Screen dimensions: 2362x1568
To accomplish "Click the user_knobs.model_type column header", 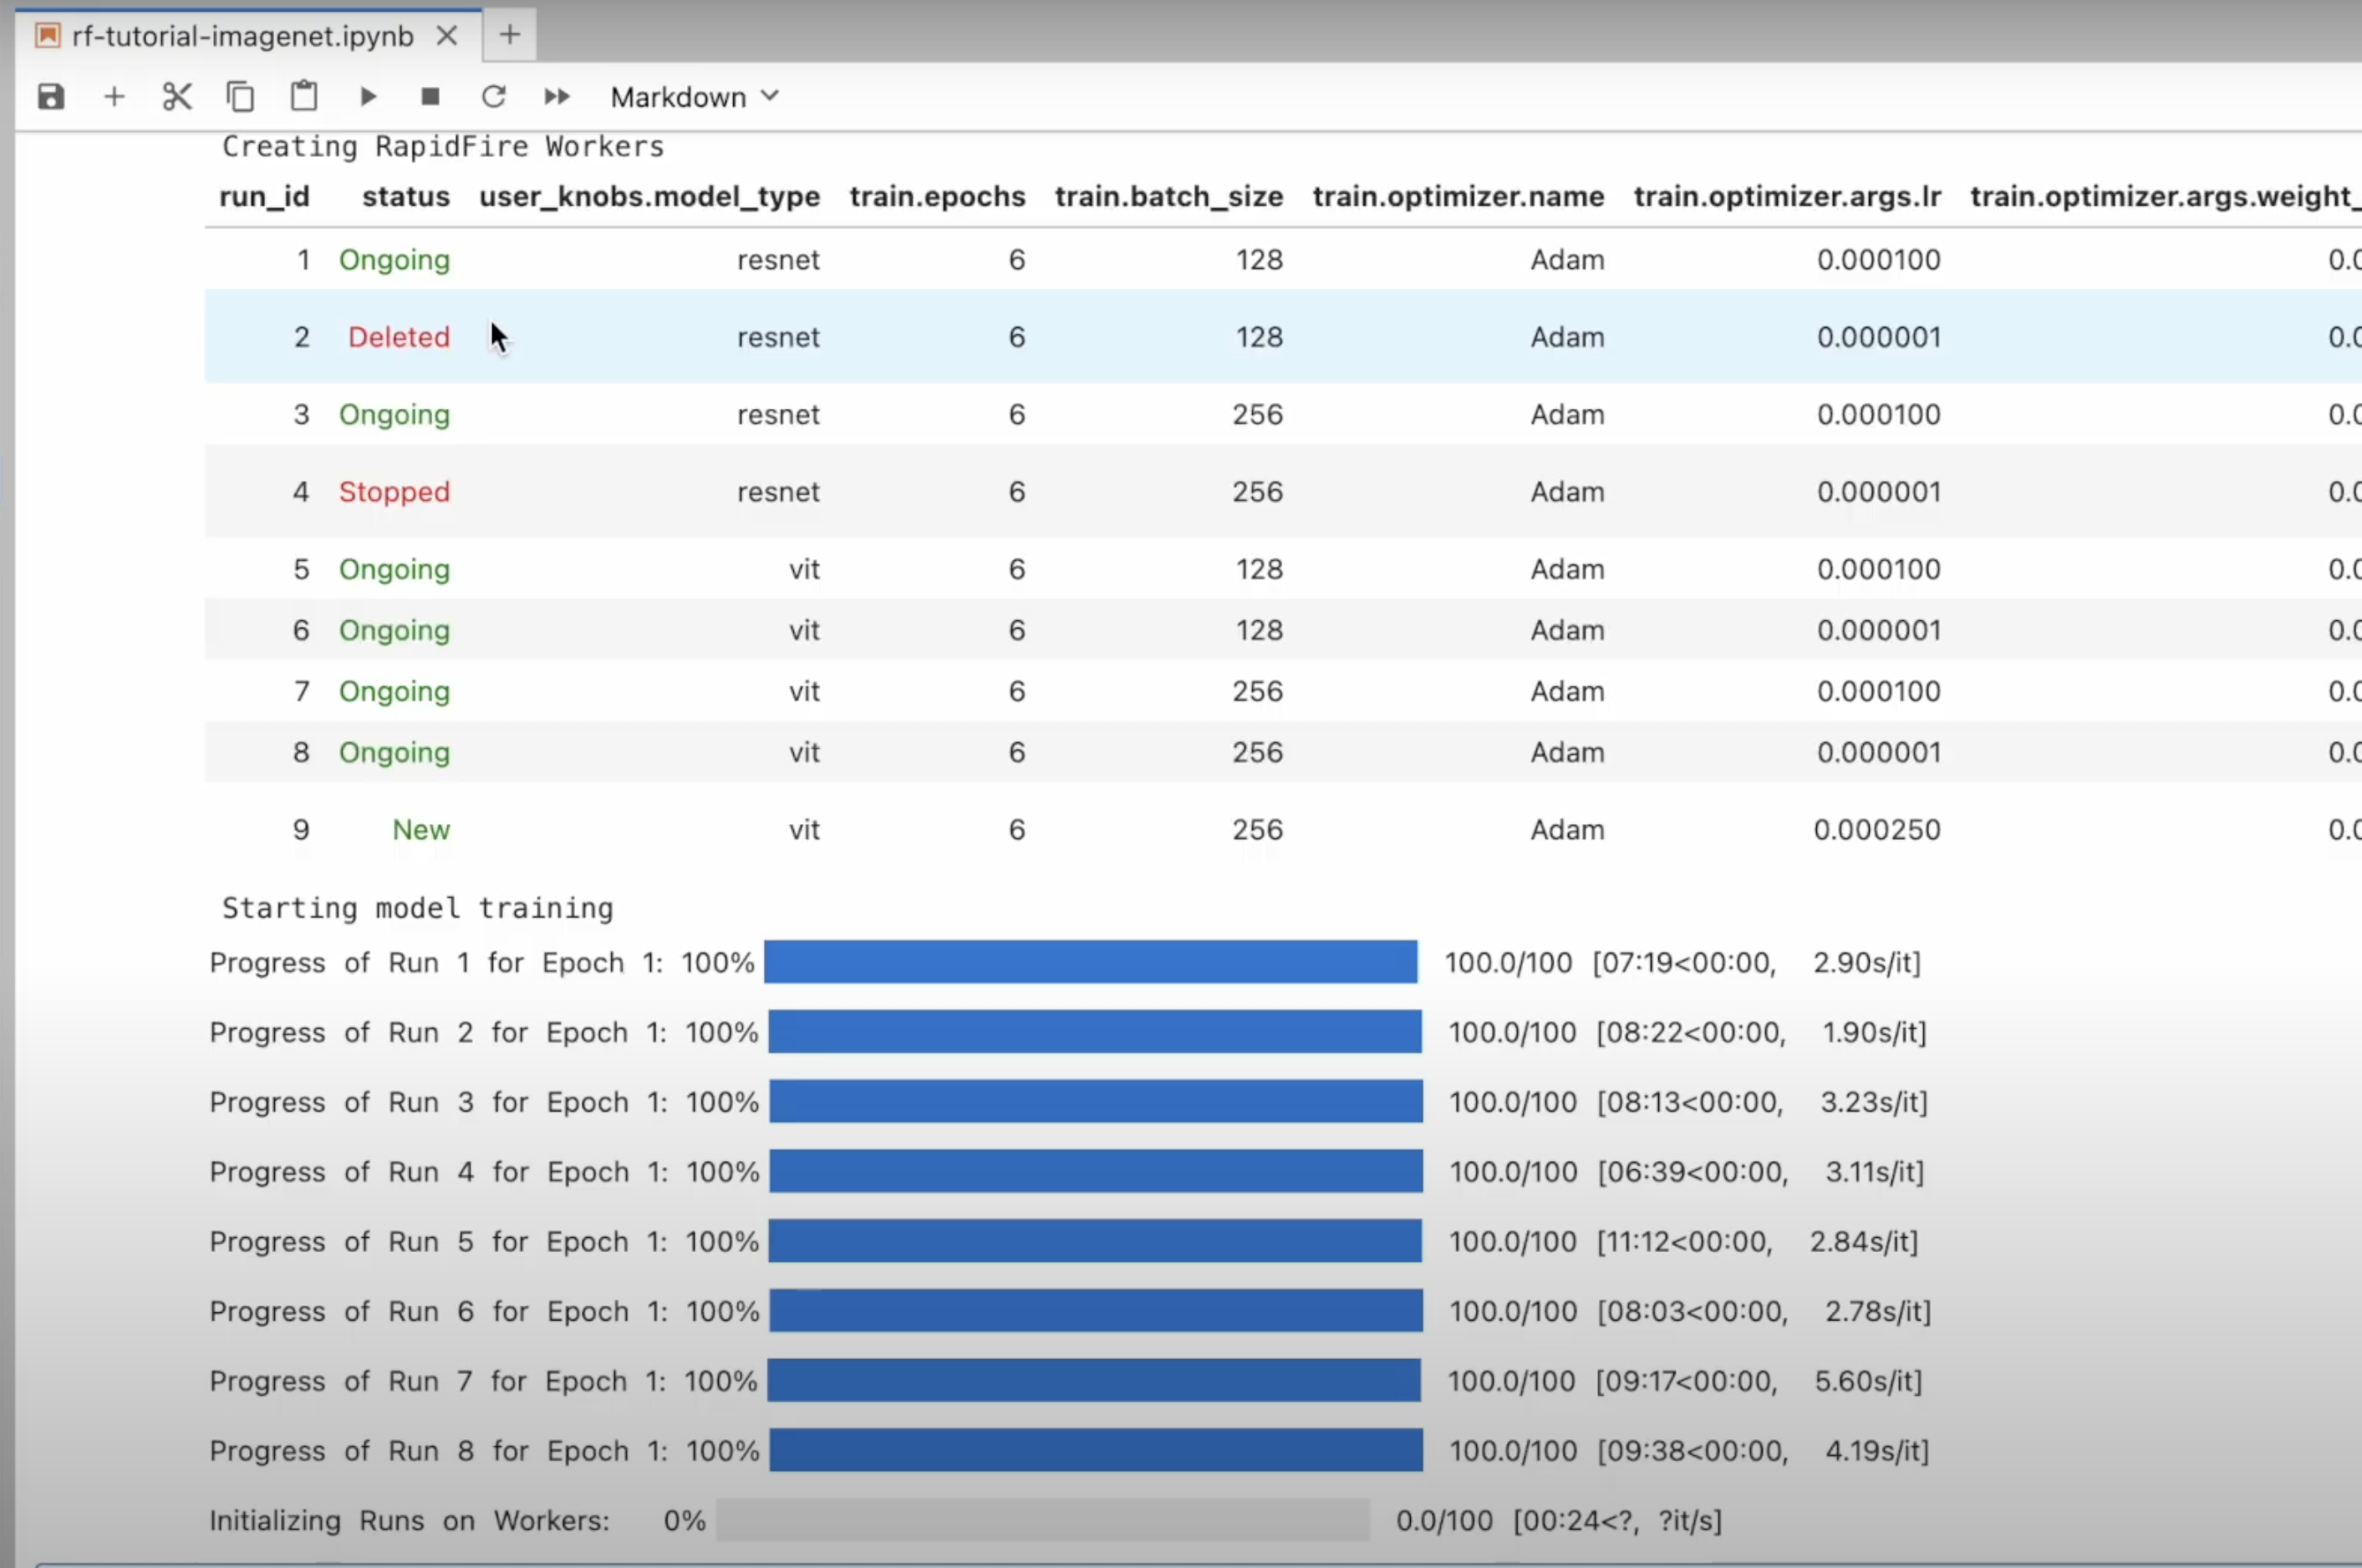I will (649, 196).
